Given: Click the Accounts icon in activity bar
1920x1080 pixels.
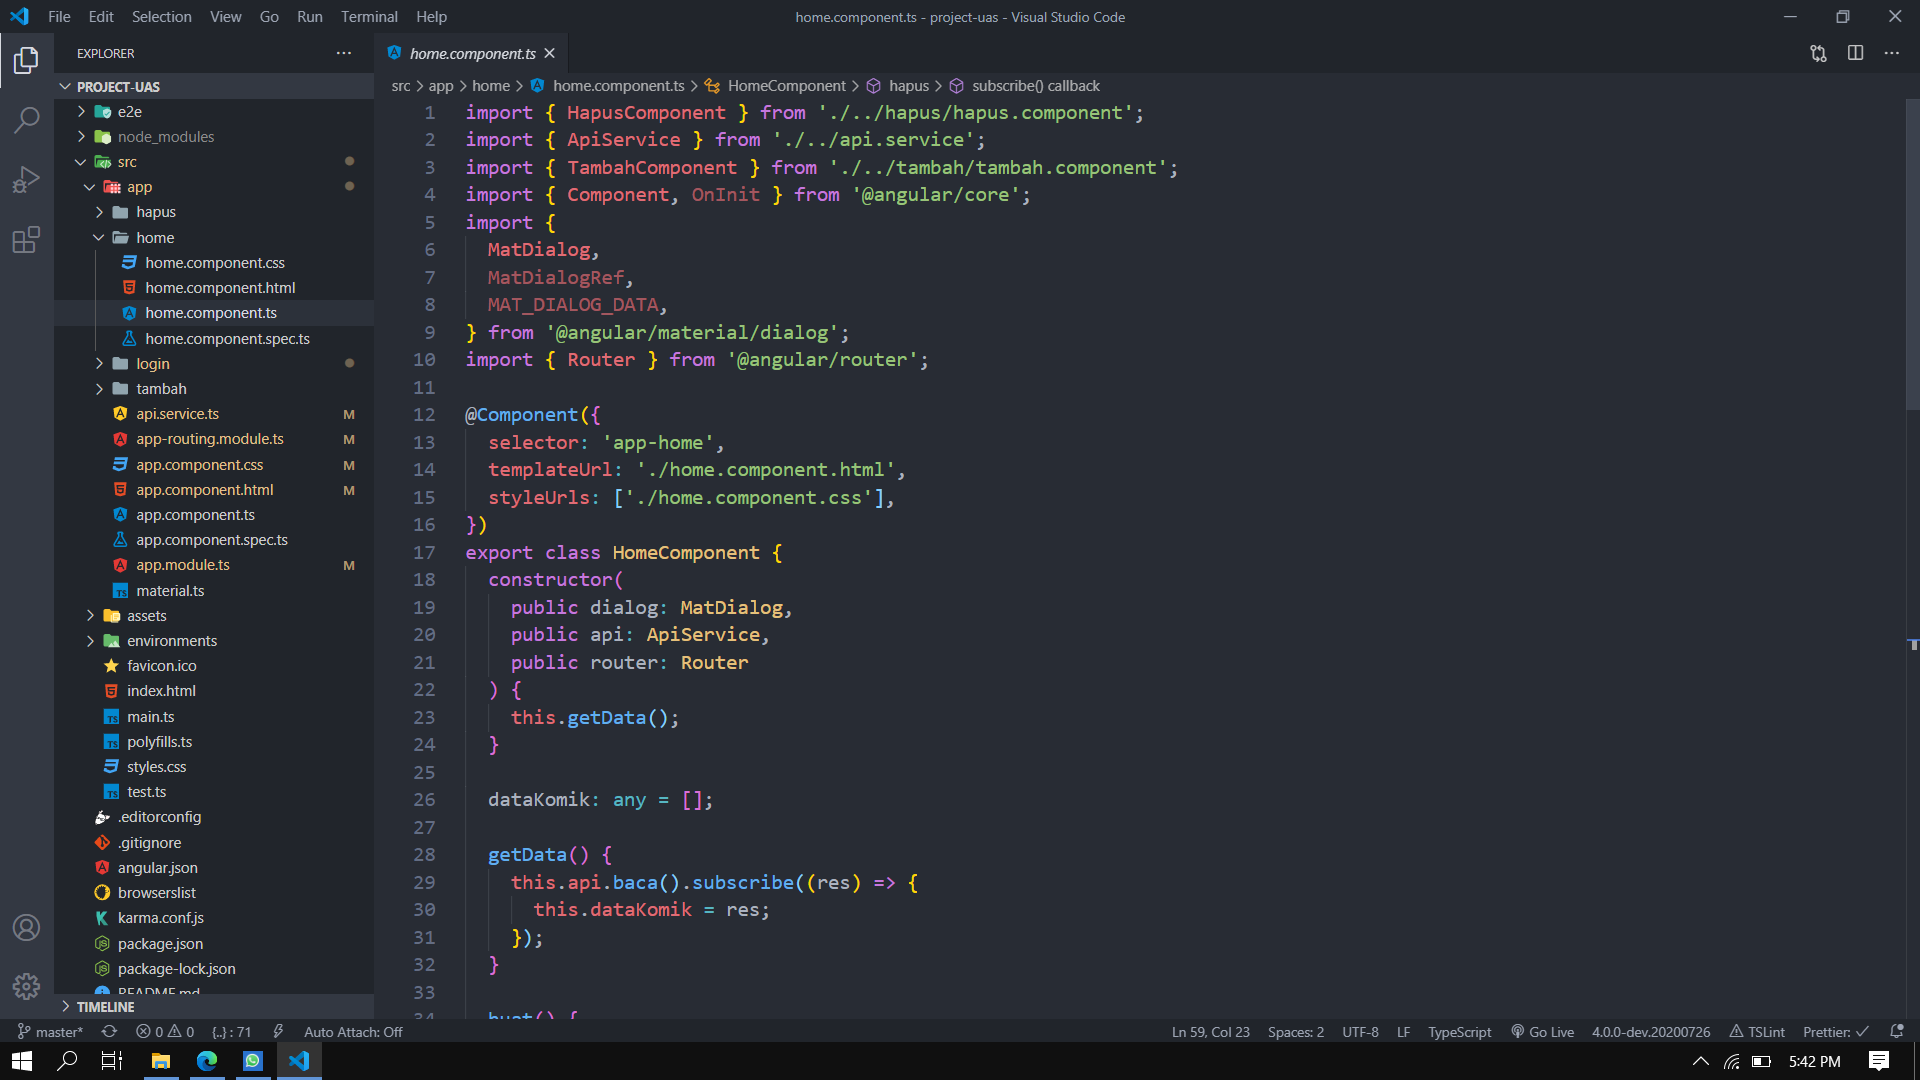Looking at the screenshot, I should 27,928.
